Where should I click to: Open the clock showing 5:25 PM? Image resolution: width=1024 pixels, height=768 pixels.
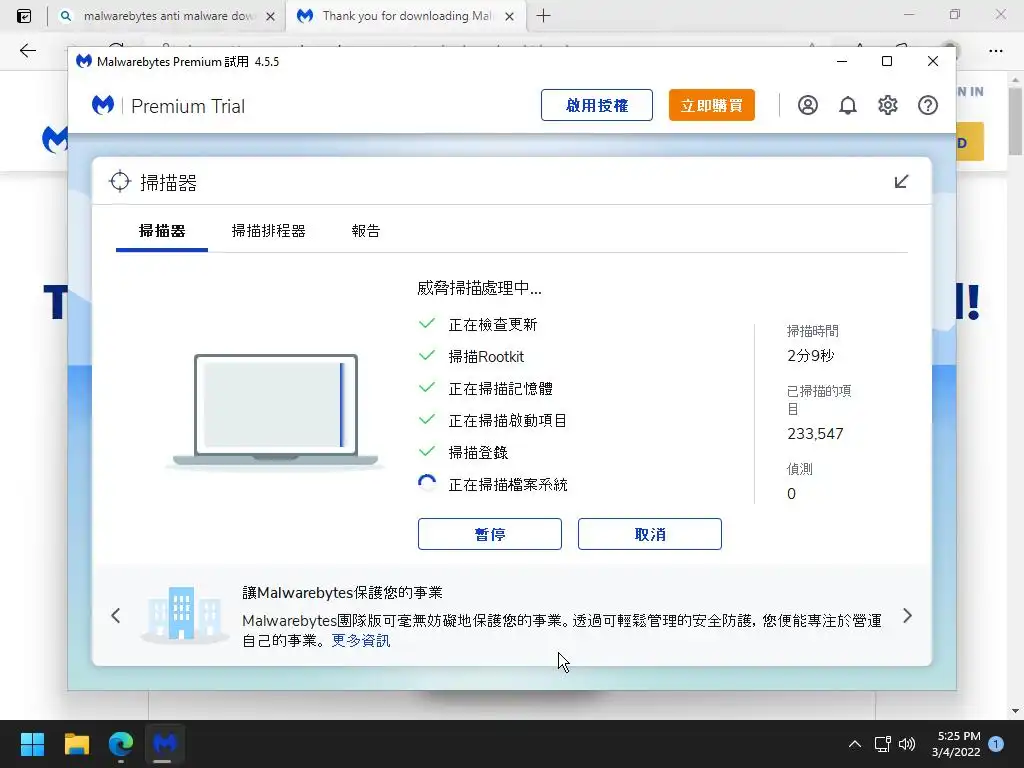(956, 744)
